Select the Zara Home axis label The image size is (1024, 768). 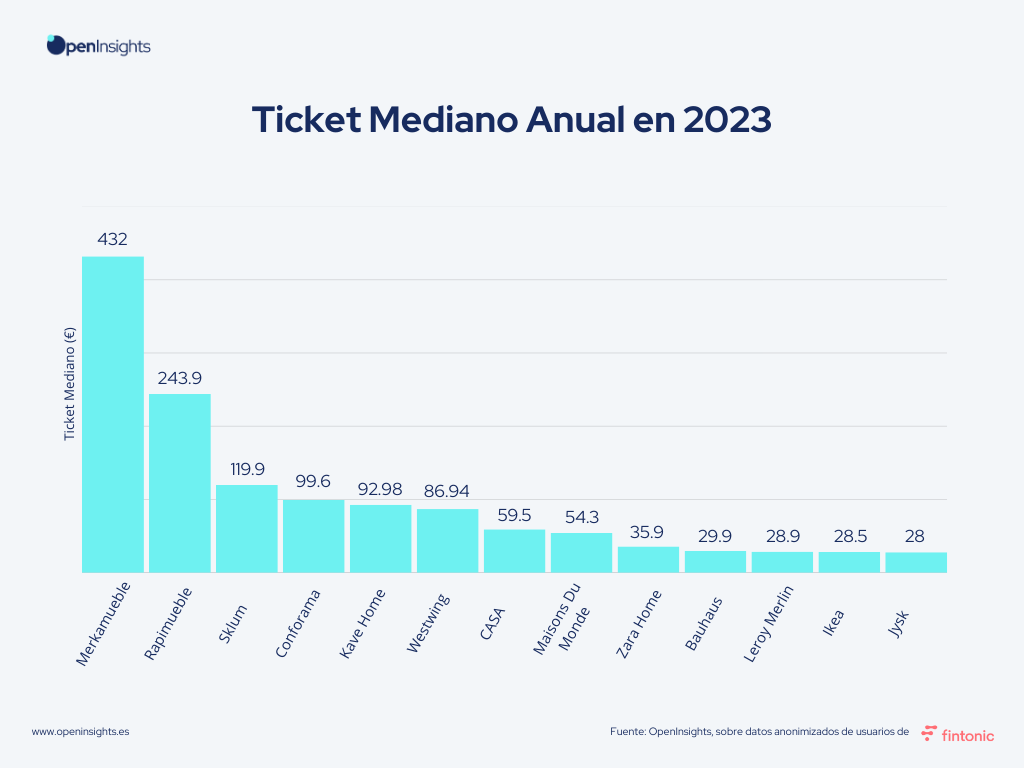tap(642, 619)
